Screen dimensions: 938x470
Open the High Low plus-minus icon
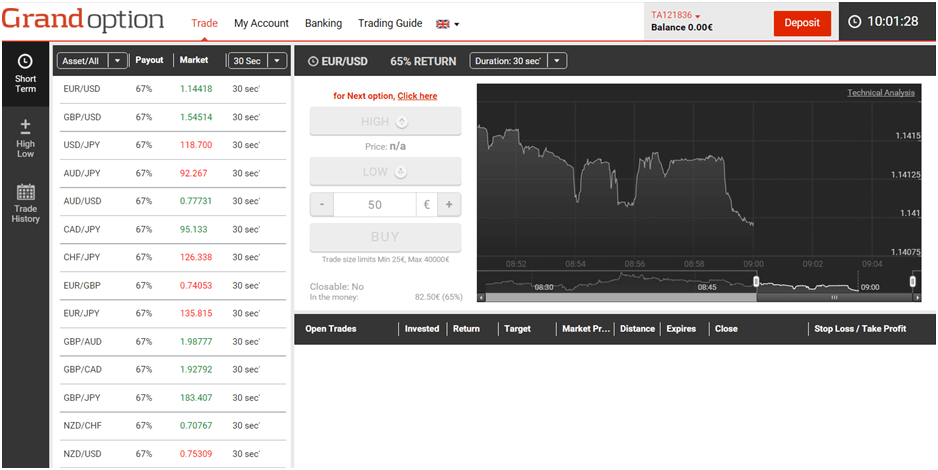point(25,126)
